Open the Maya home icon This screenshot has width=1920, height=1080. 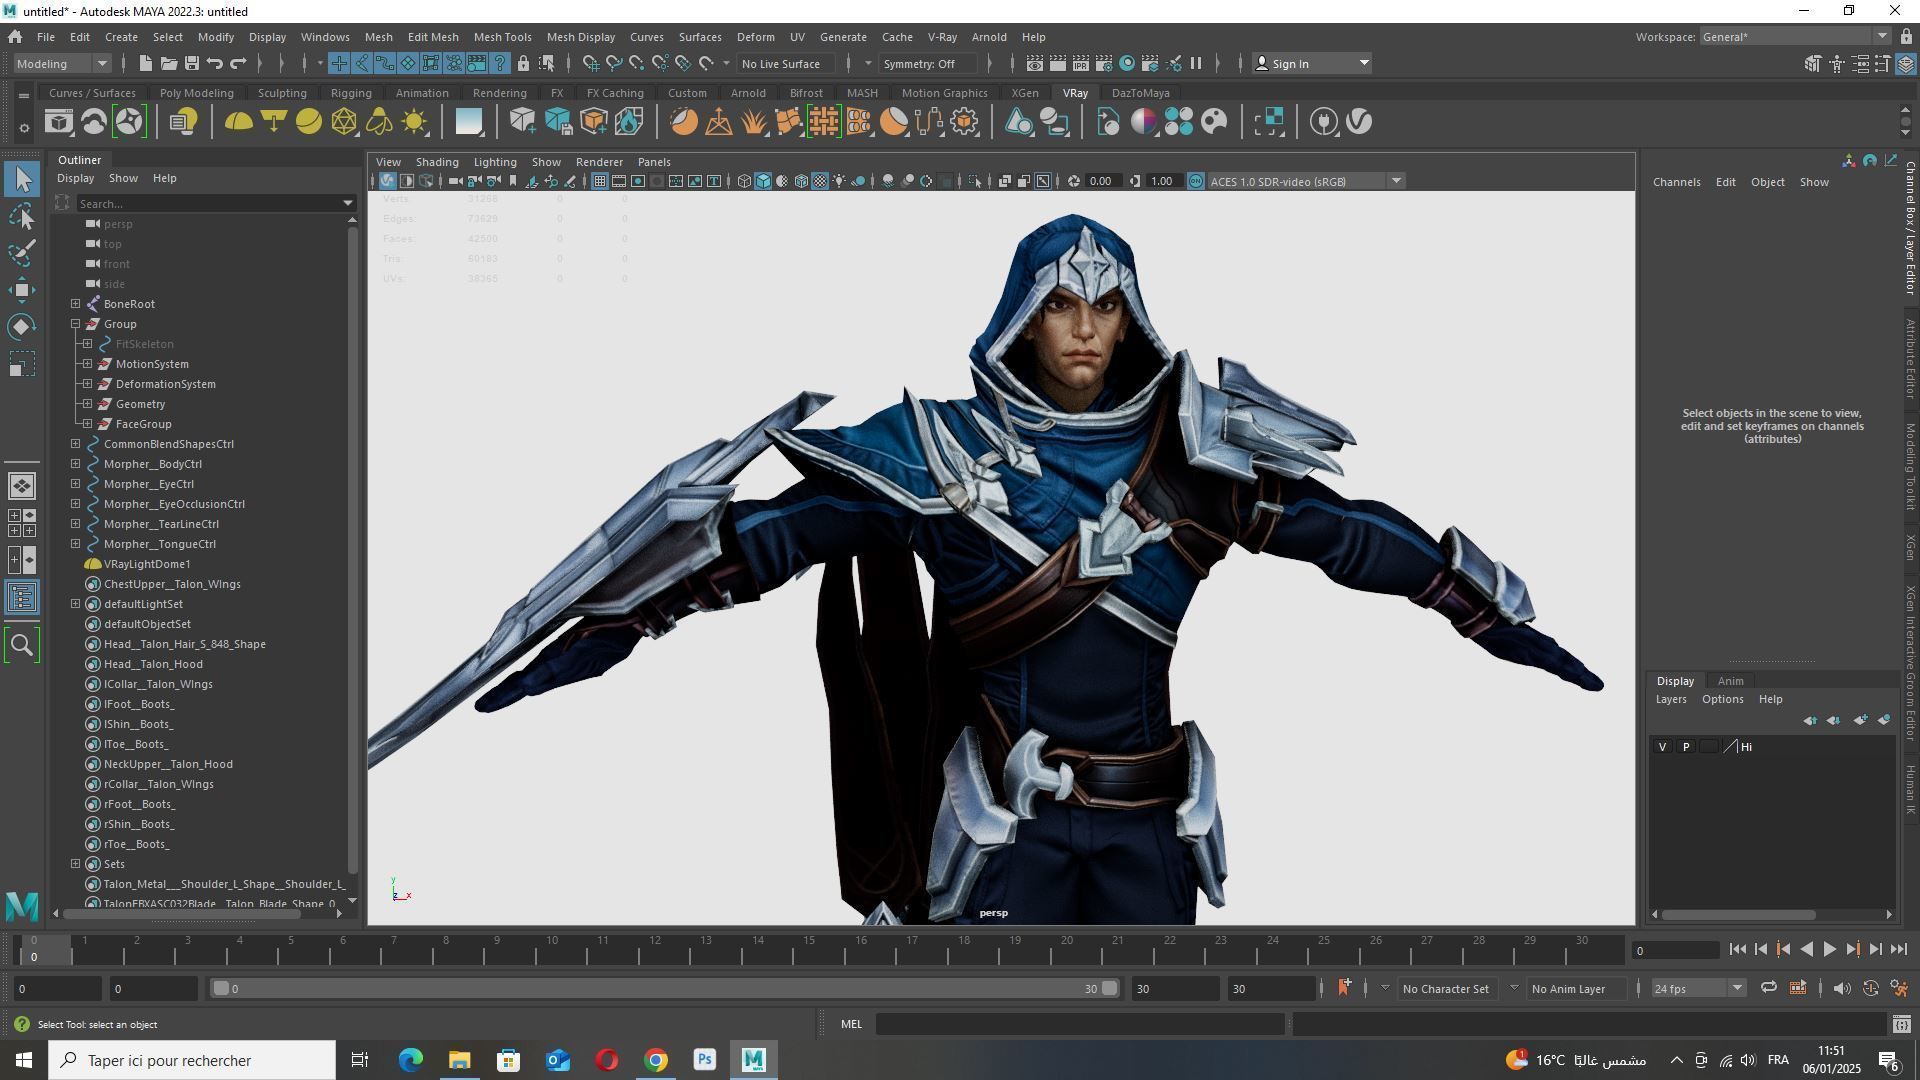pos(15,37)
